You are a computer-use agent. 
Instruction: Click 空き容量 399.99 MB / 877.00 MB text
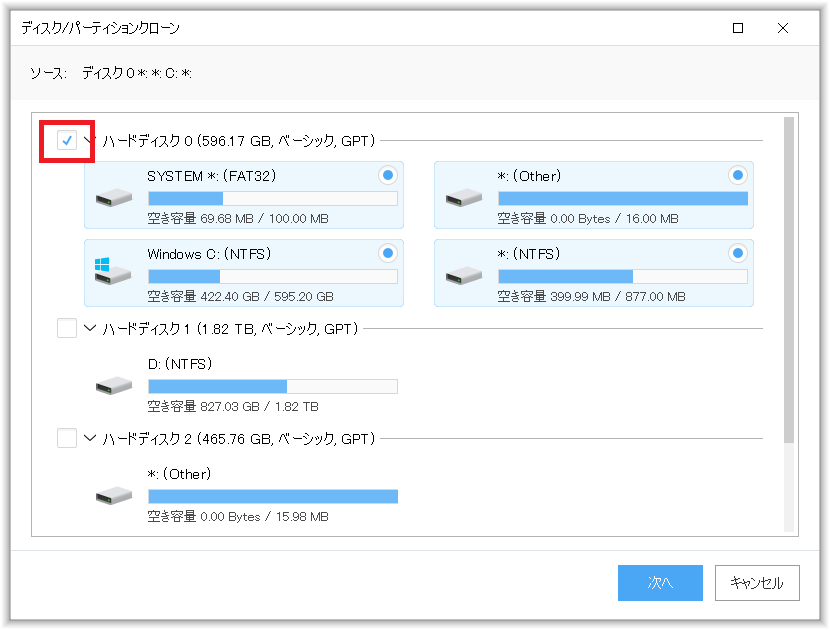[x=591, y=296]
